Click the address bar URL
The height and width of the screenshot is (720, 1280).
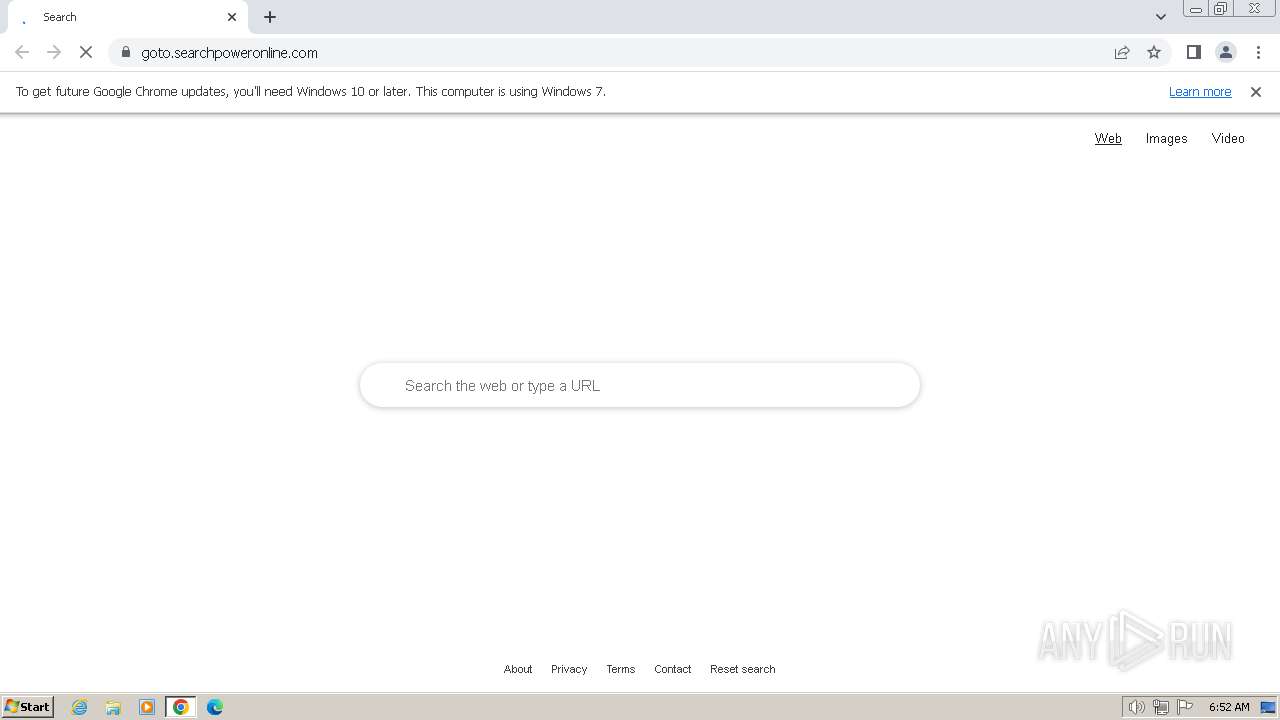click(229, 52)
